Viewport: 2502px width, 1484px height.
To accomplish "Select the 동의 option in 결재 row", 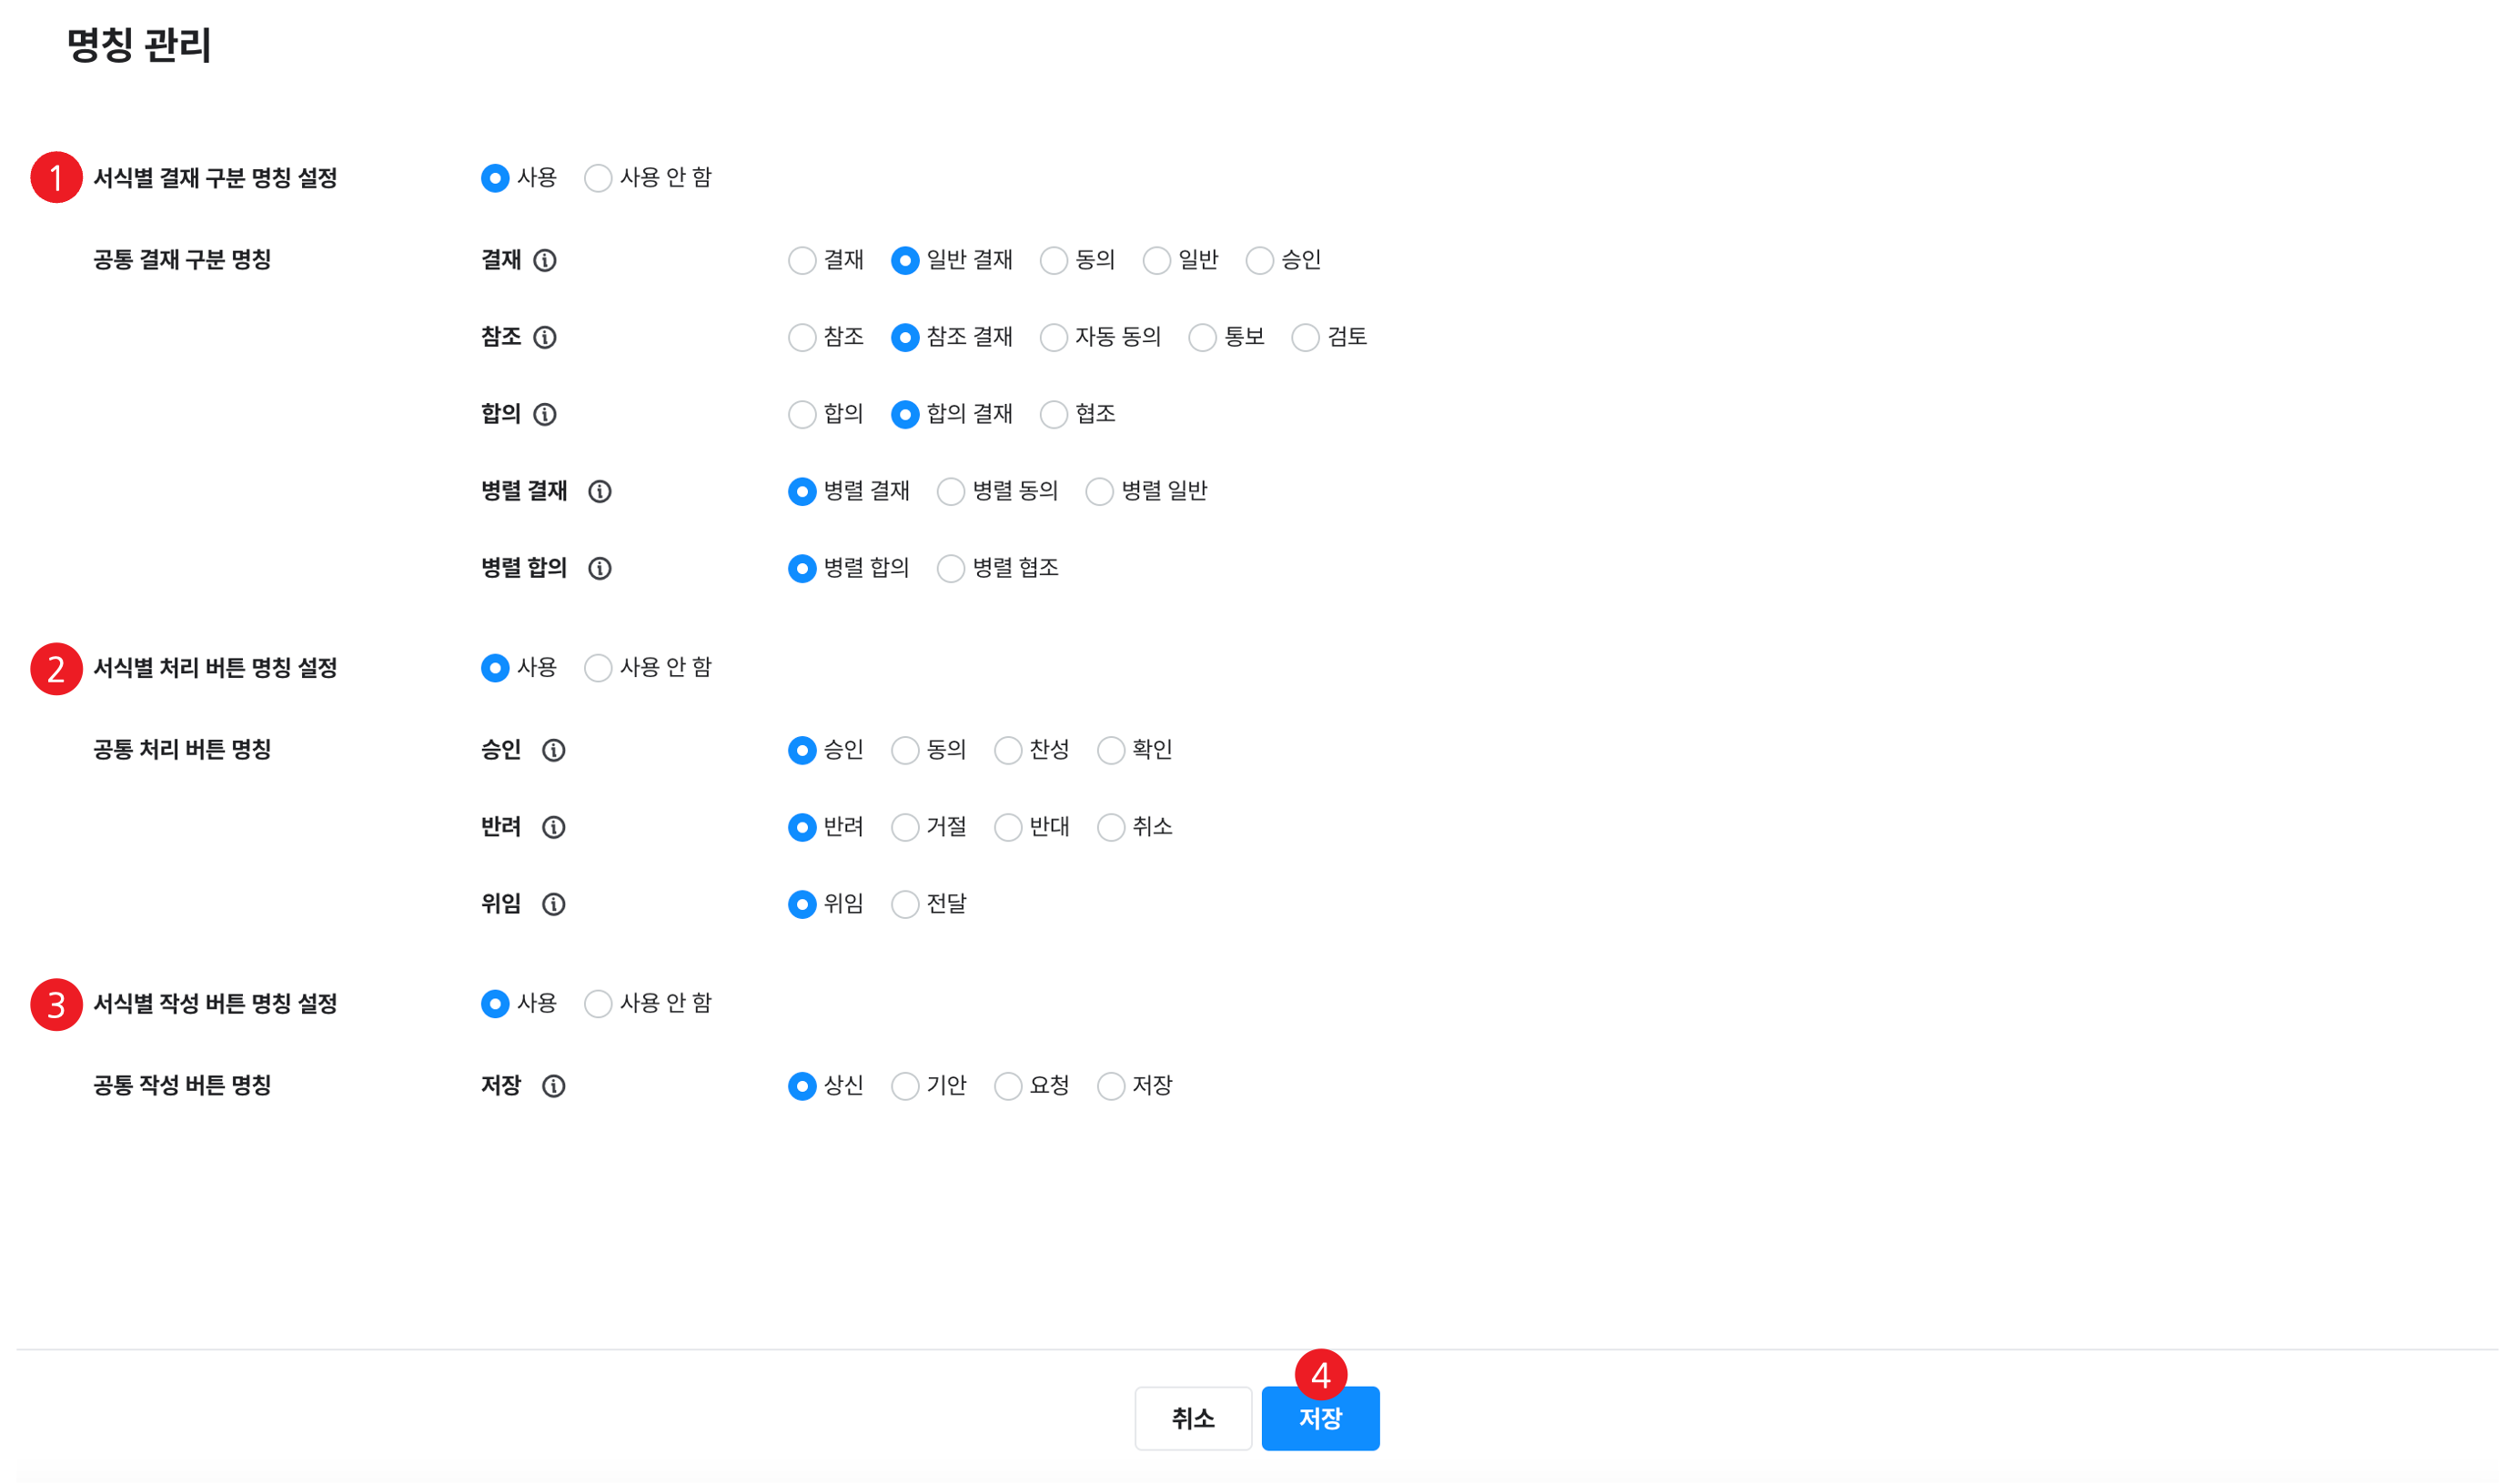I will pyautogui.click(x=1054, y=261).
